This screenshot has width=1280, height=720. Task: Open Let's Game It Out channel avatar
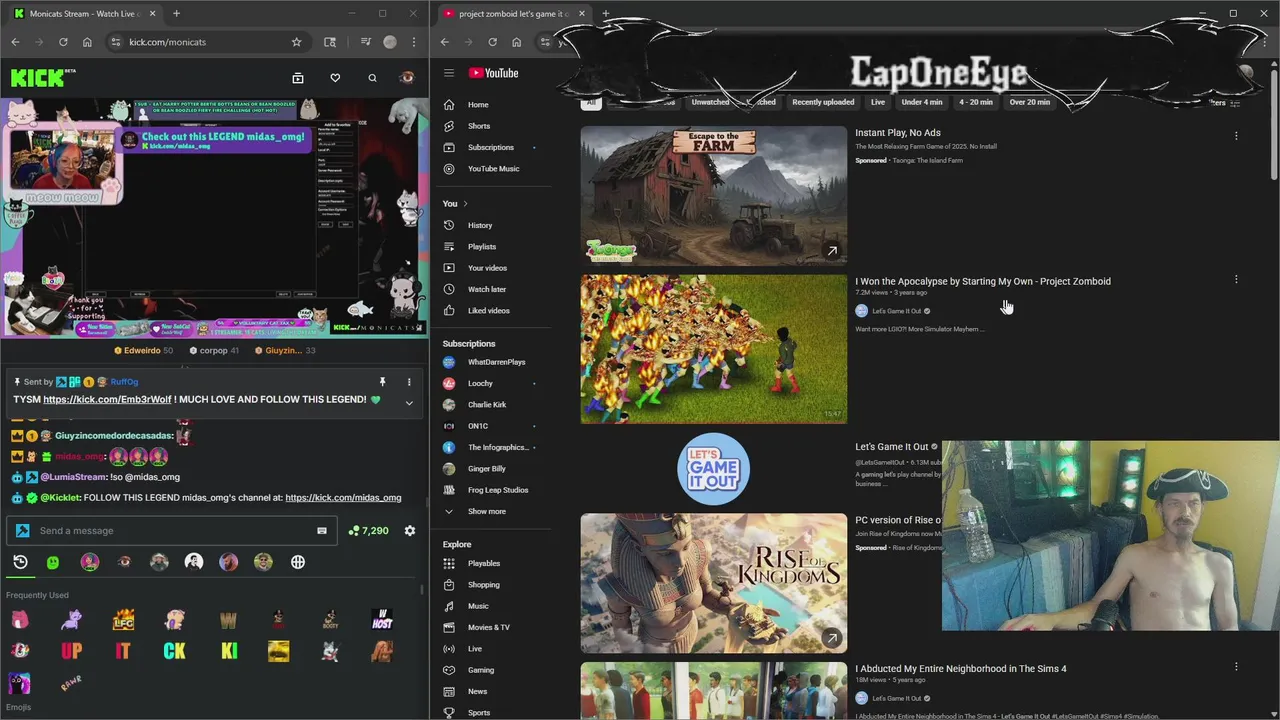(713, 468)
